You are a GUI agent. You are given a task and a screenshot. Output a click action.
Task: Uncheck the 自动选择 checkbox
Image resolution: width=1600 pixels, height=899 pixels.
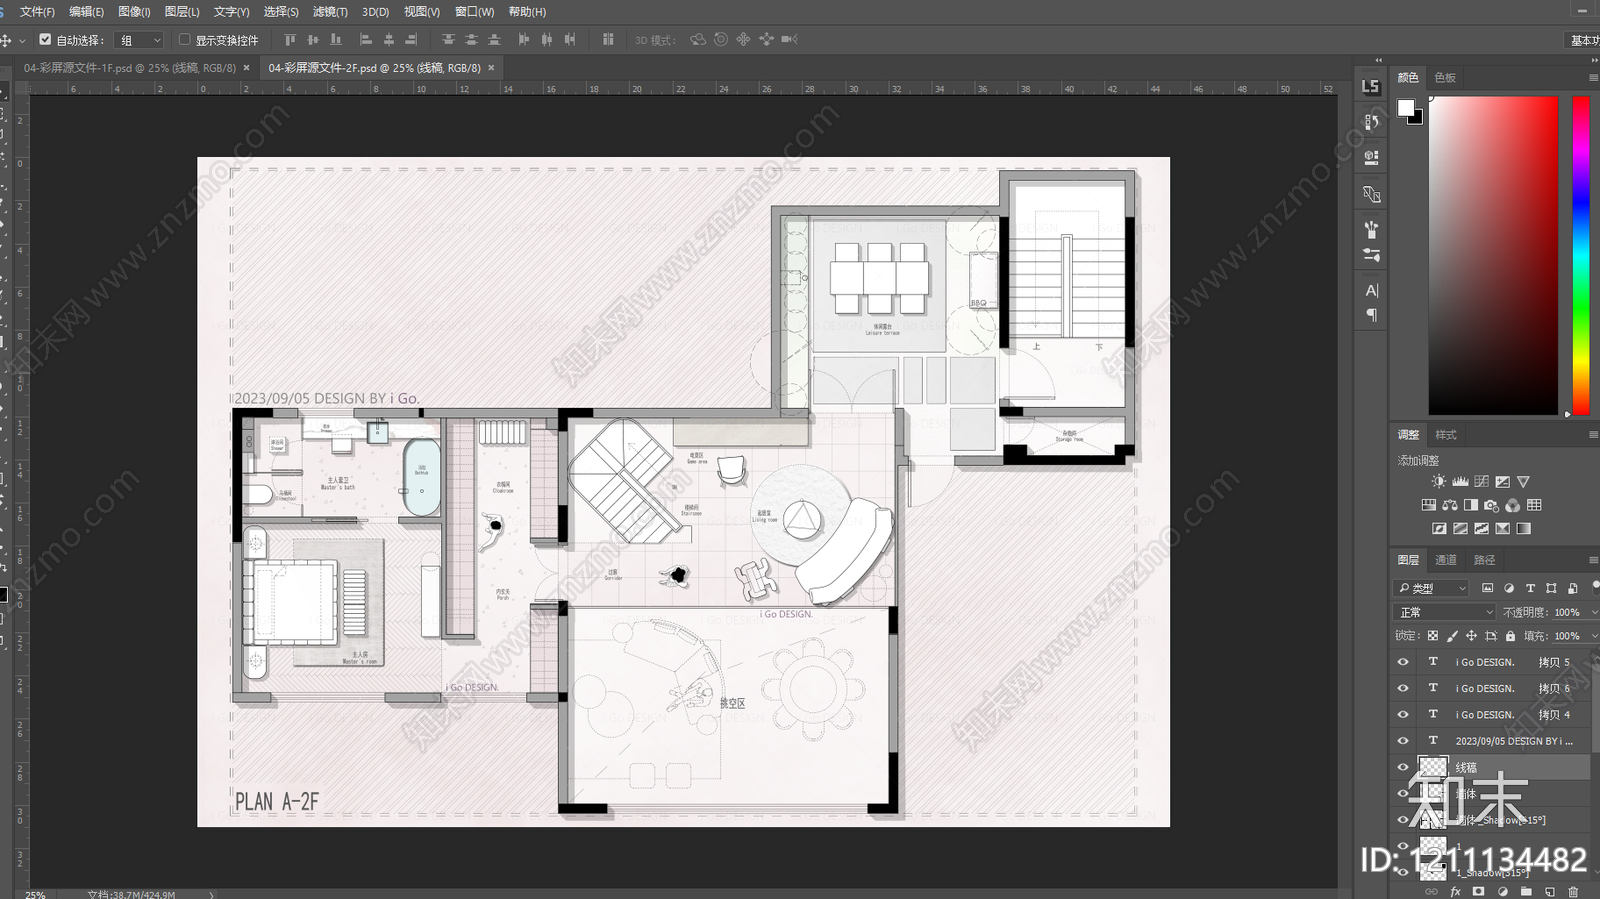point(45,40)
